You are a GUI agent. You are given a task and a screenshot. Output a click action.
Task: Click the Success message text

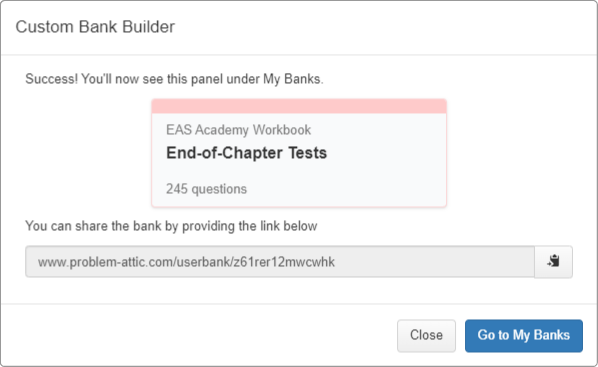[x=174, y=79]
